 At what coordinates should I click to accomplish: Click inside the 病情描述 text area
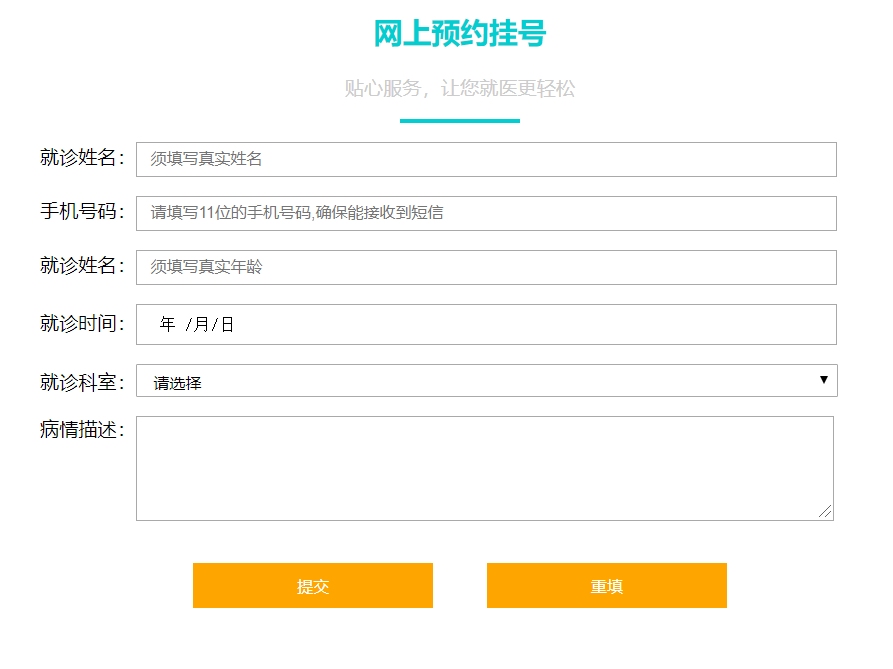pos(484,468)
